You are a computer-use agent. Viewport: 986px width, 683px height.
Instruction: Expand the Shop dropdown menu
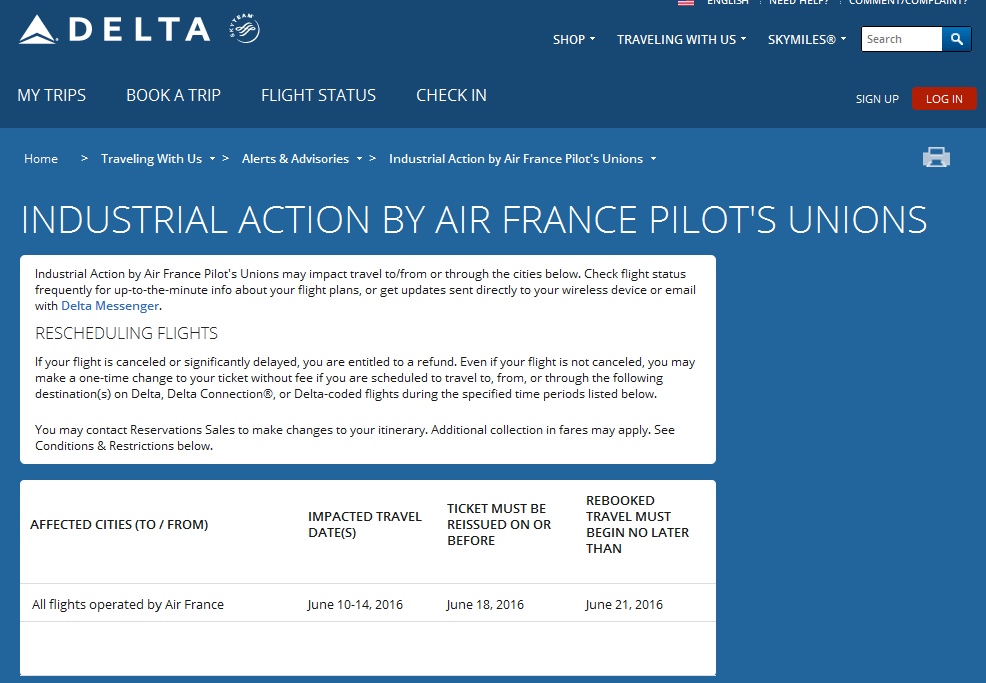pyautogui.click(x=574, y=40)
